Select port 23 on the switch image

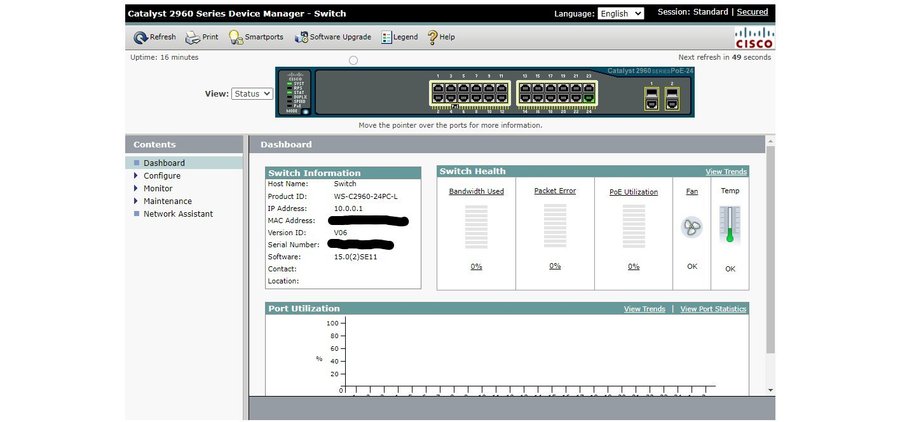click(x=589, y=88)
